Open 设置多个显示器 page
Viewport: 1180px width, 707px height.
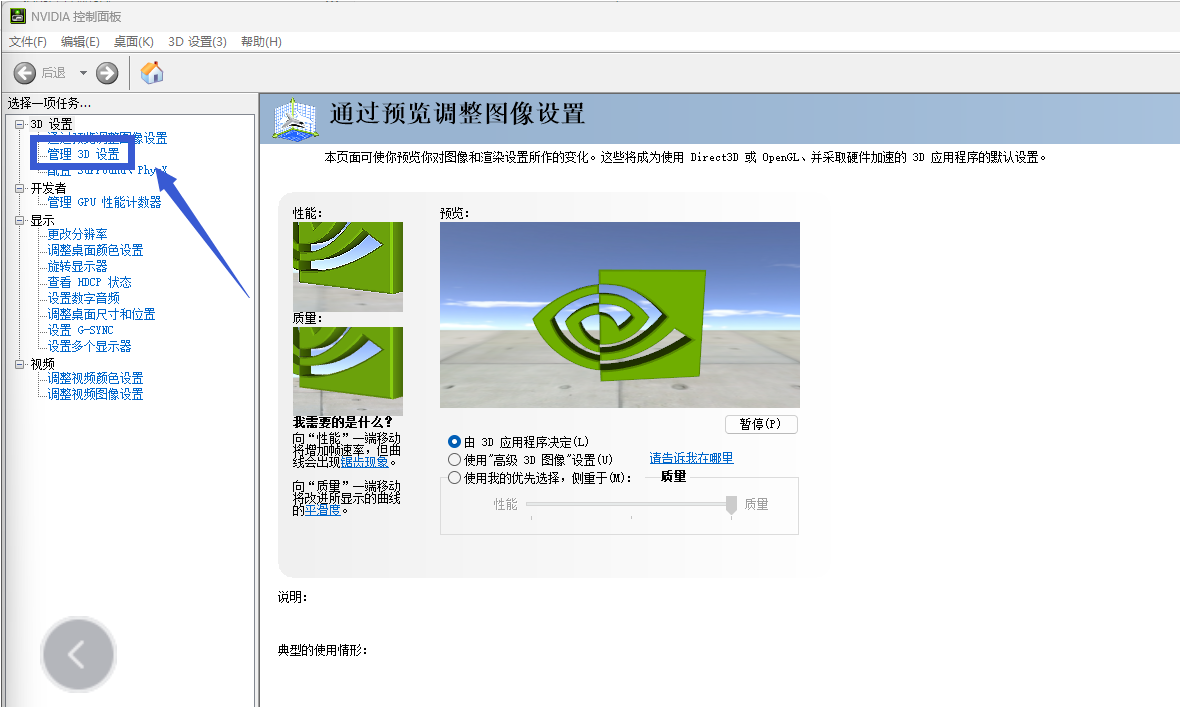click(x=90, y=346)
